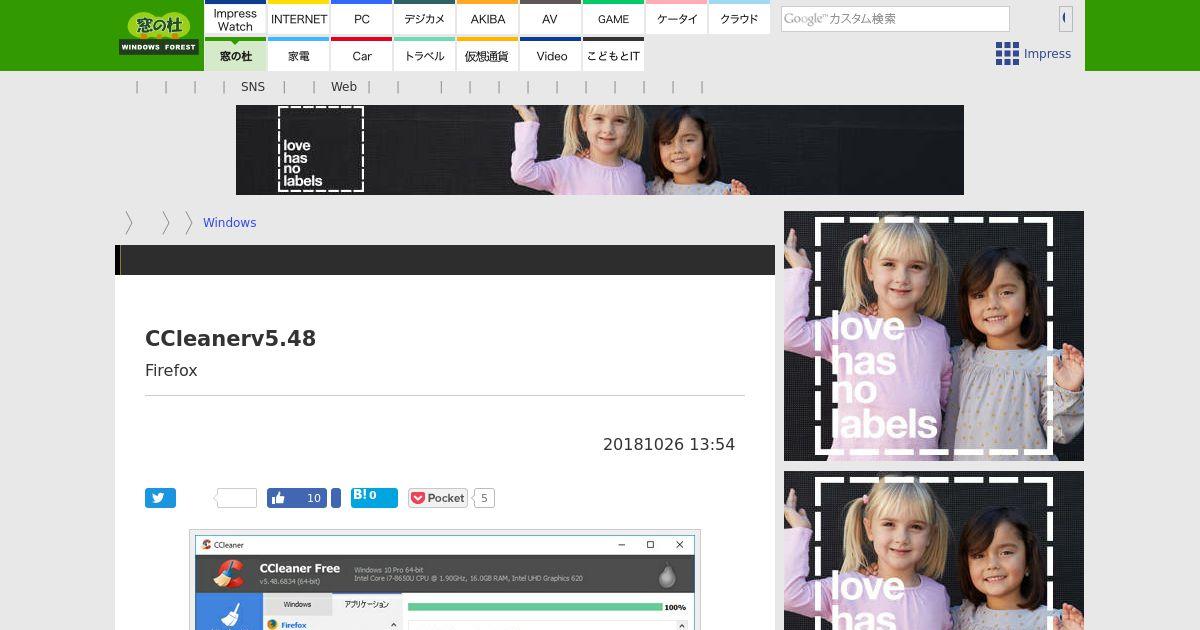Open the CCleaner screenshot image
The image size is (1200, 630).
[445, 580]
